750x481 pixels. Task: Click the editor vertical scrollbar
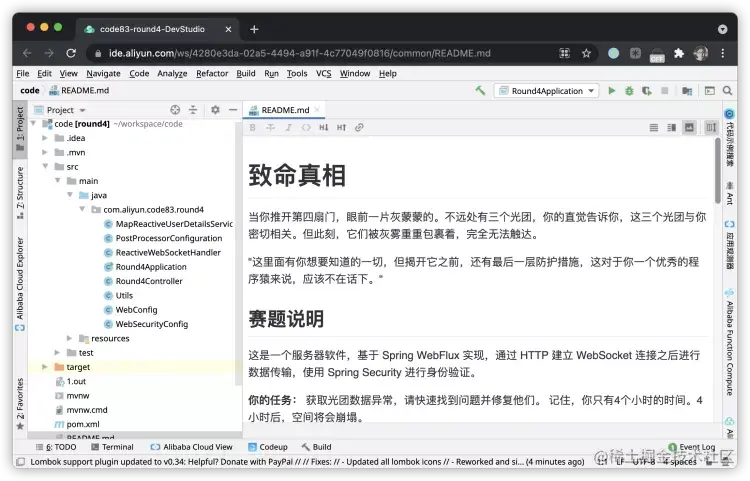717,171
